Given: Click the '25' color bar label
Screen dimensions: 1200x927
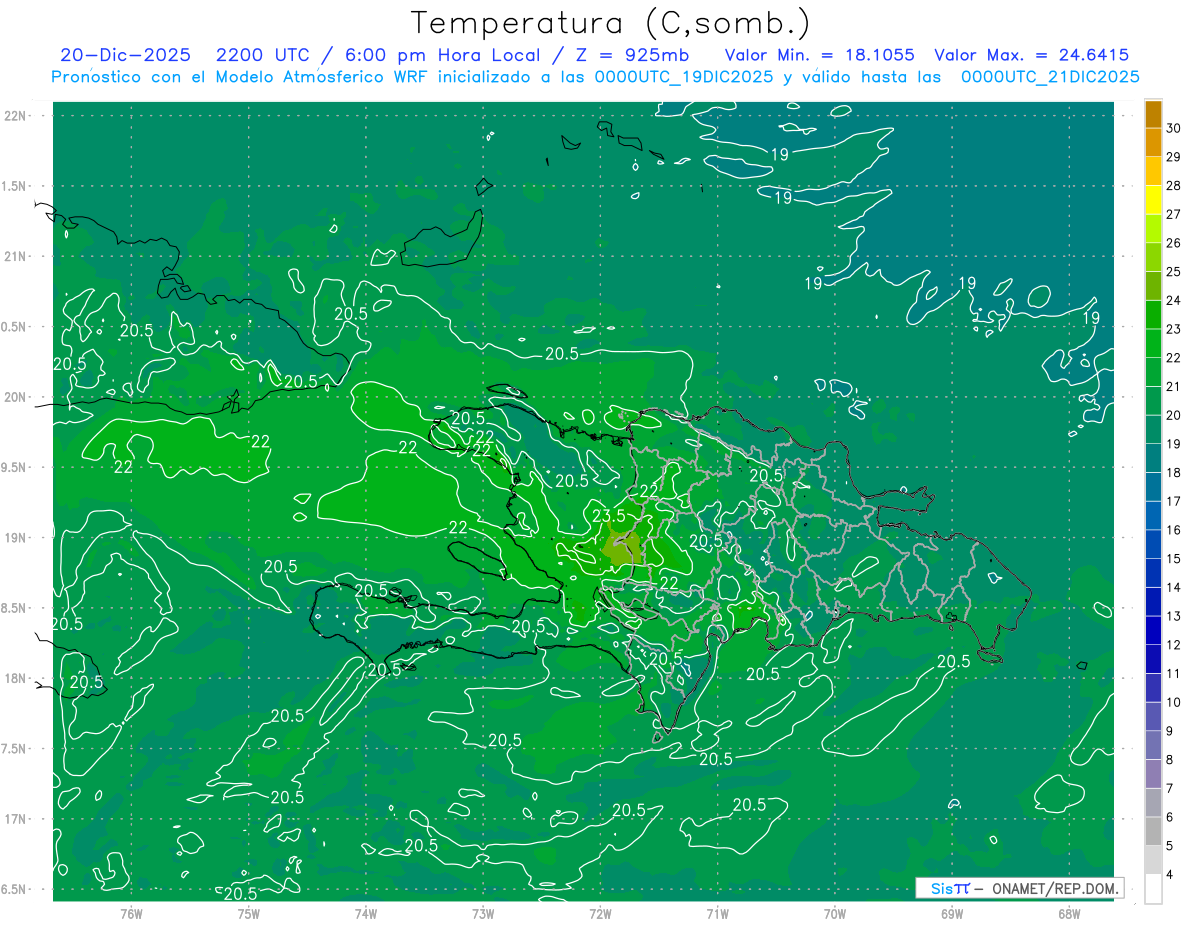Looking at the screenshot, I should tap(1174, 272).
